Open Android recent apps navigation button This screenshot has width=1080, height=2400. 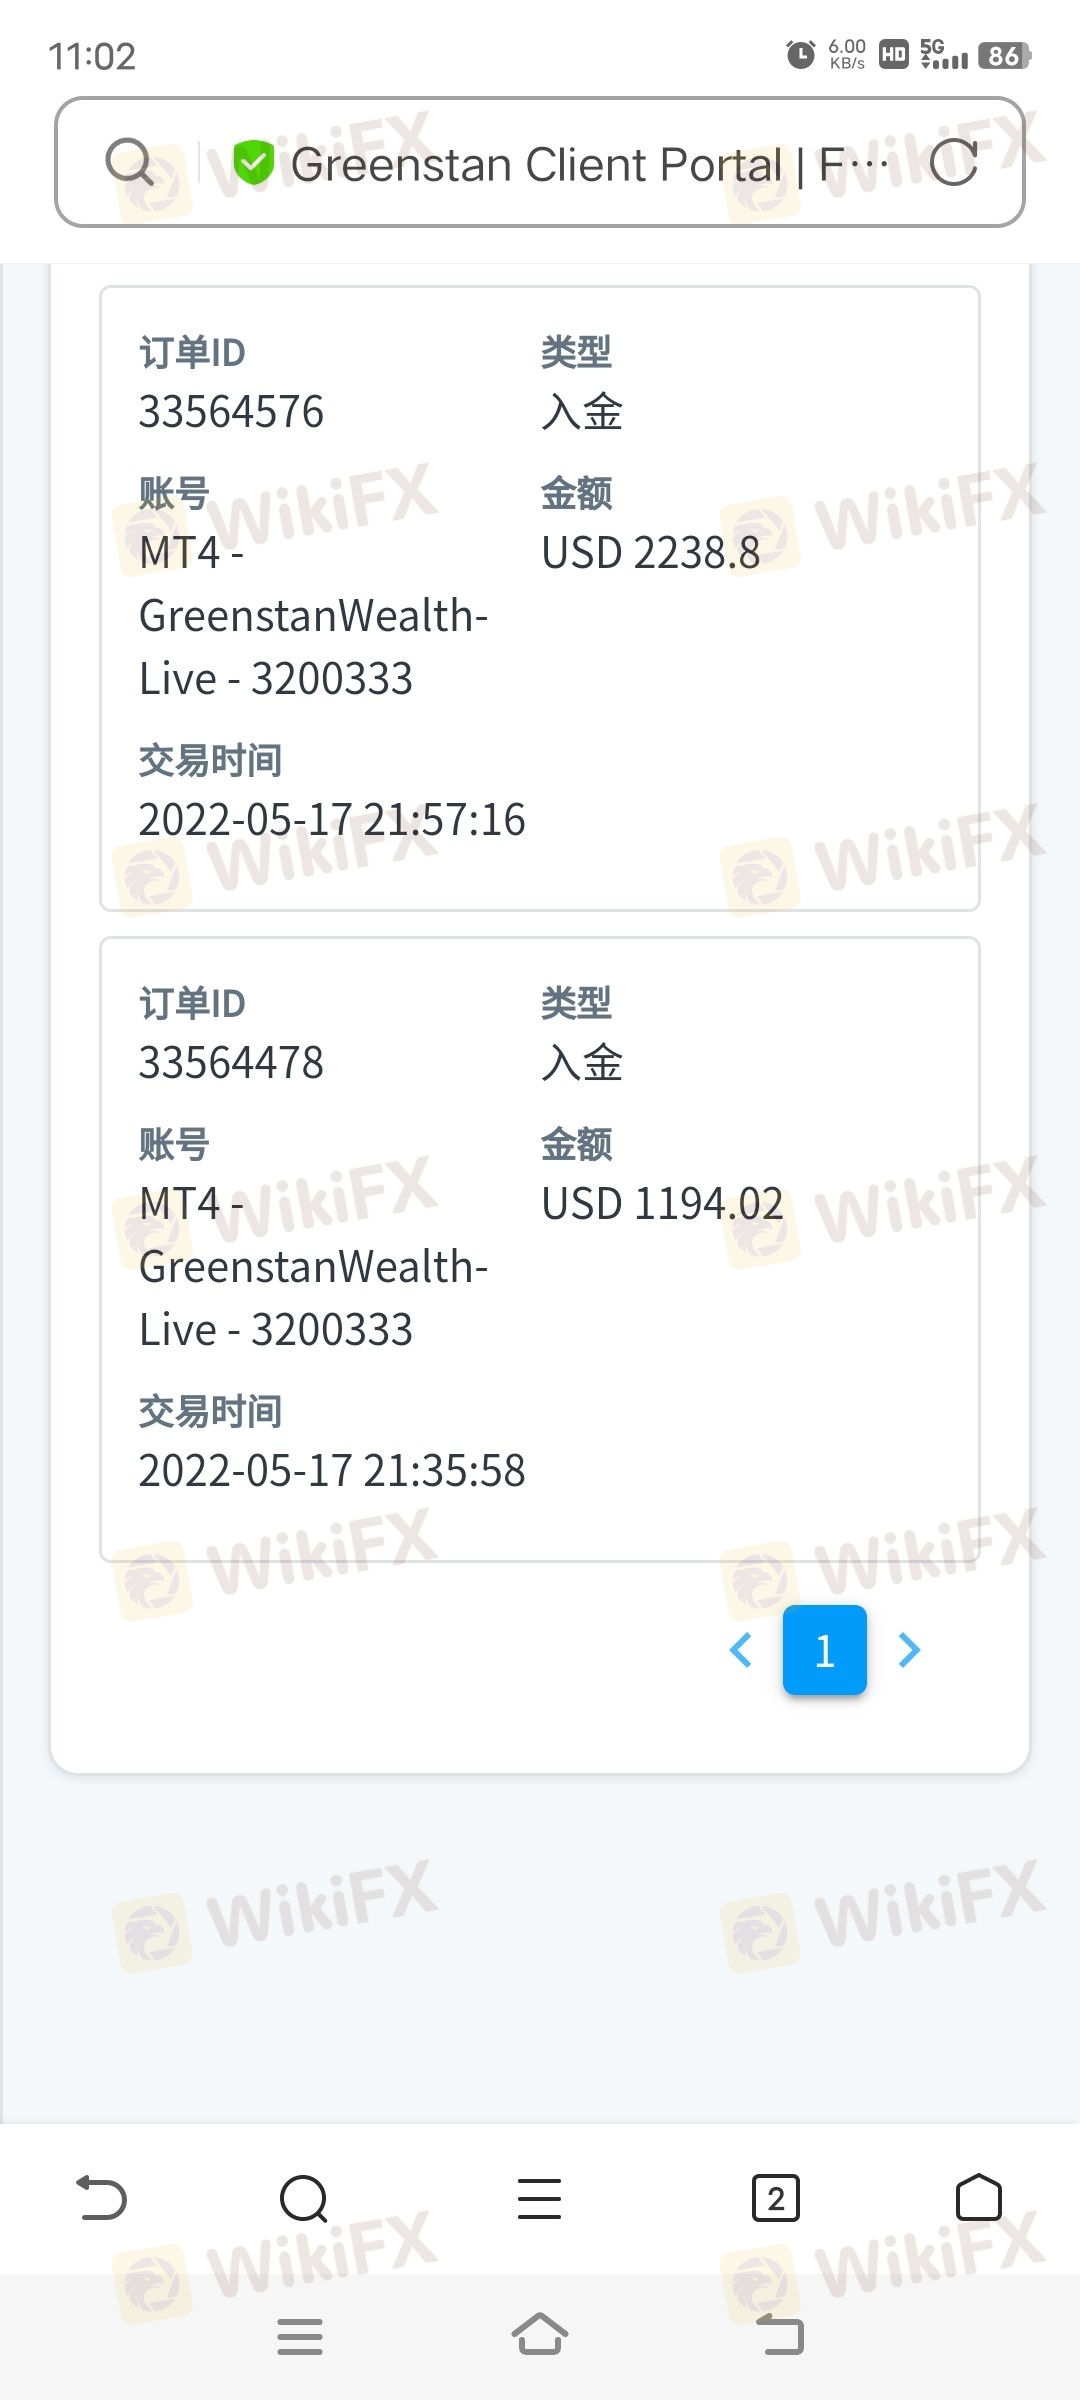pos(300,2336)
